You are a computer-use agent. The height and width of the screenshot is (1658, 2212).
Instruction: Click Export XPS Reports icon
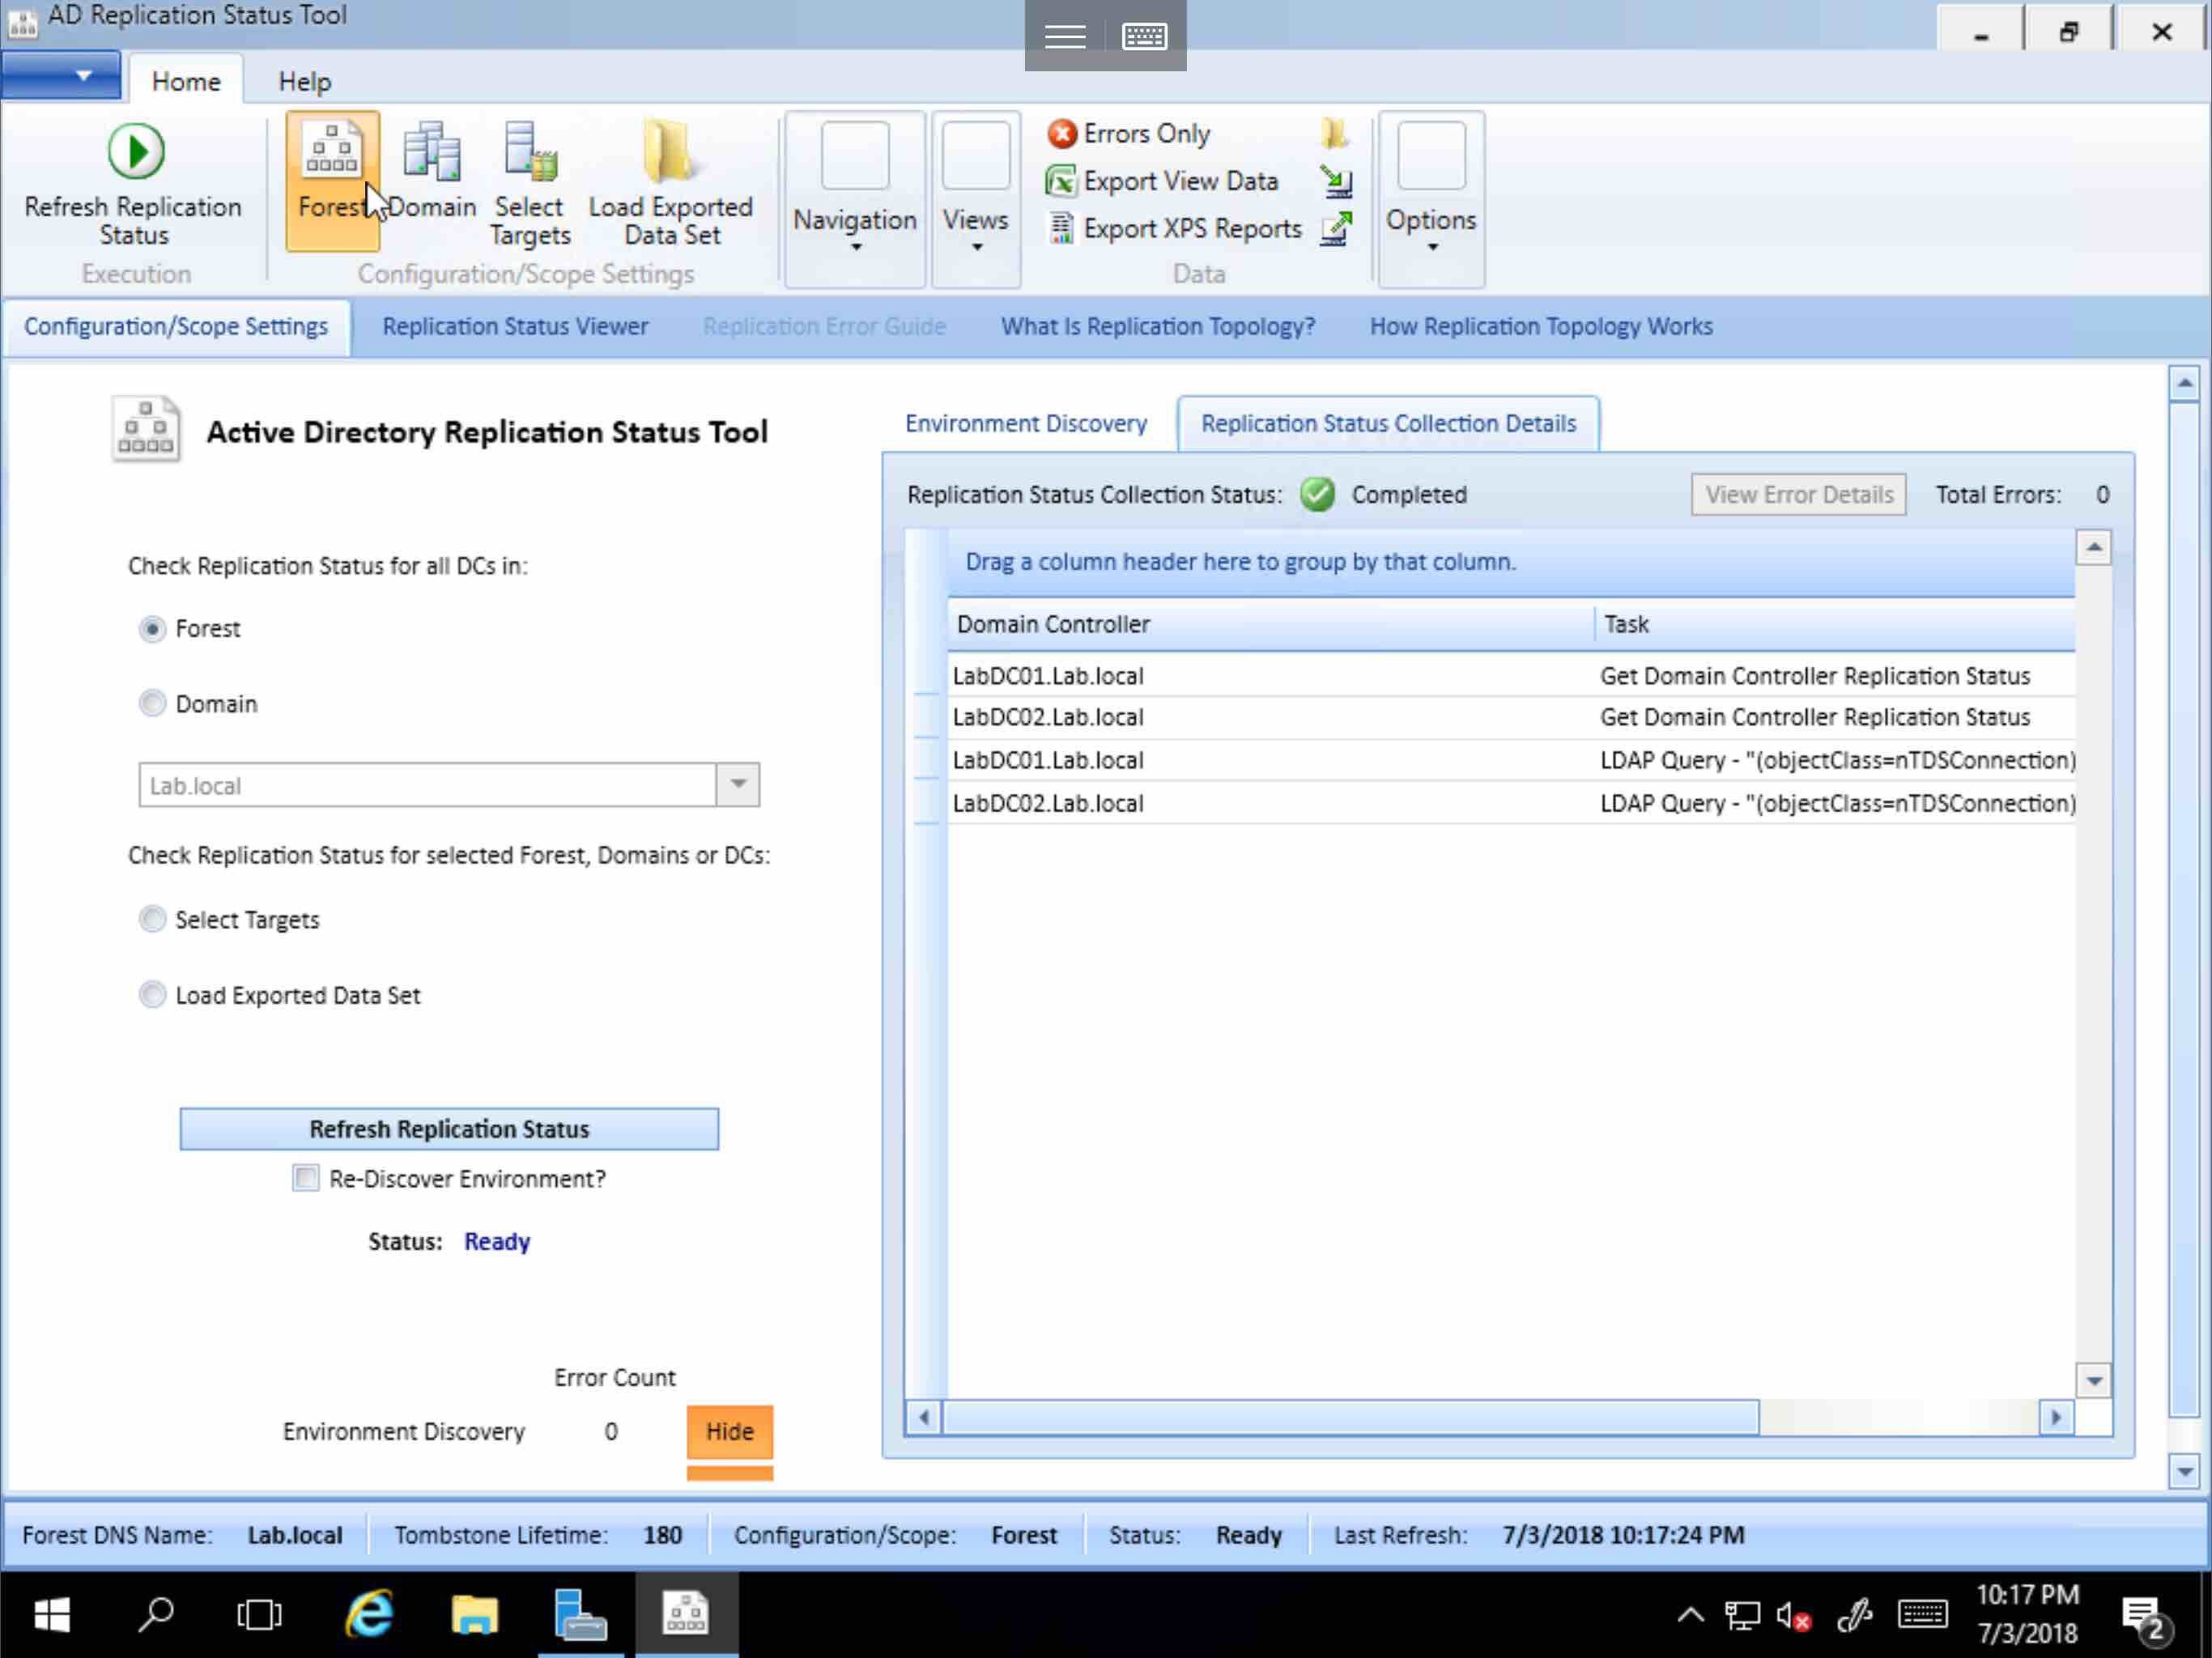coord(1061,228)
